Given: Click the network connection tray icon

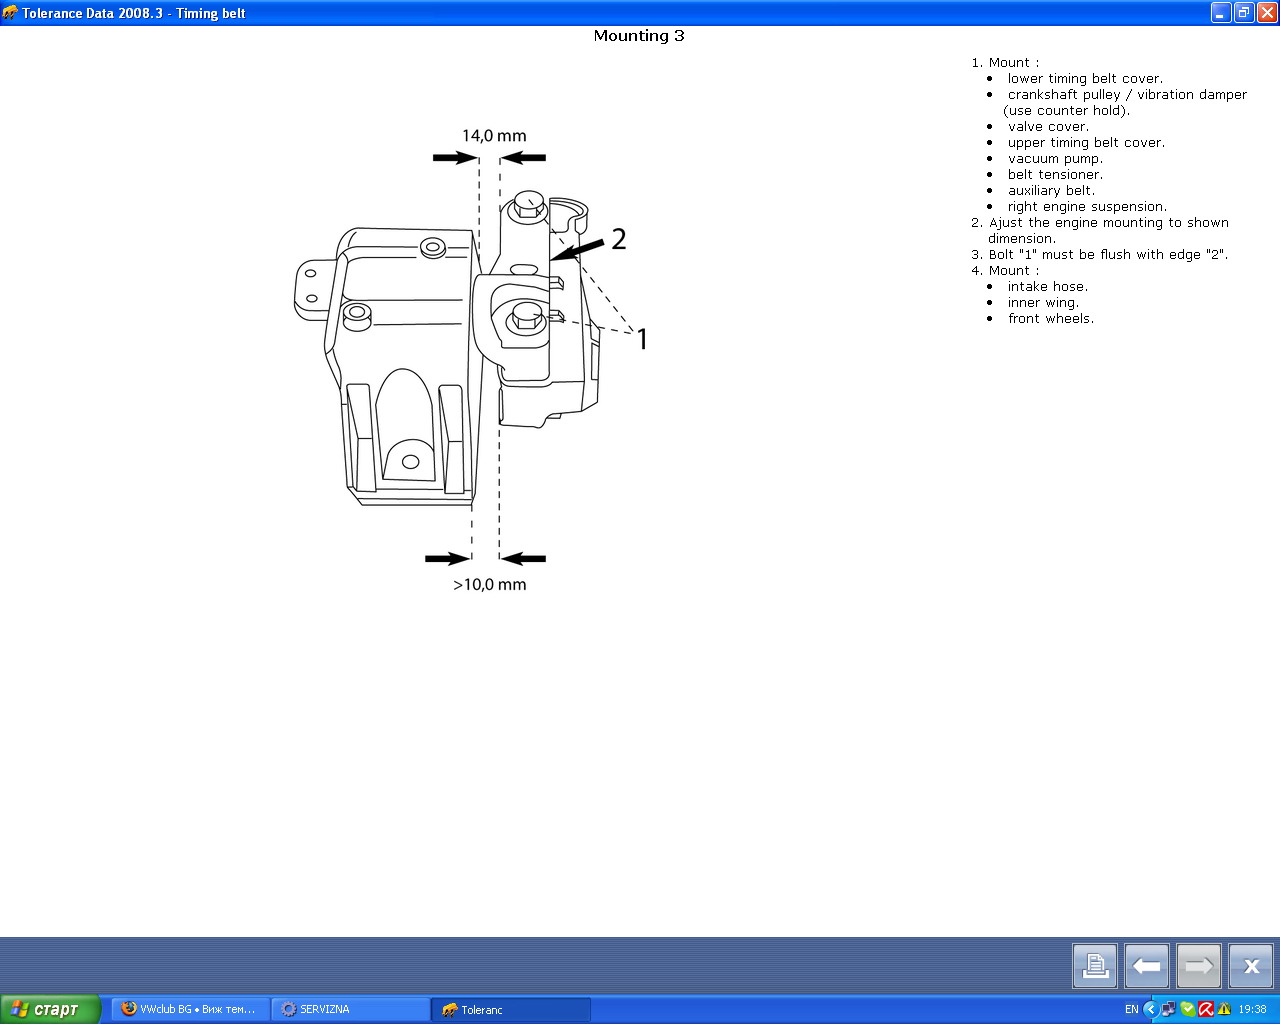Looking at the screenshot, I should pos(1168,1009).
